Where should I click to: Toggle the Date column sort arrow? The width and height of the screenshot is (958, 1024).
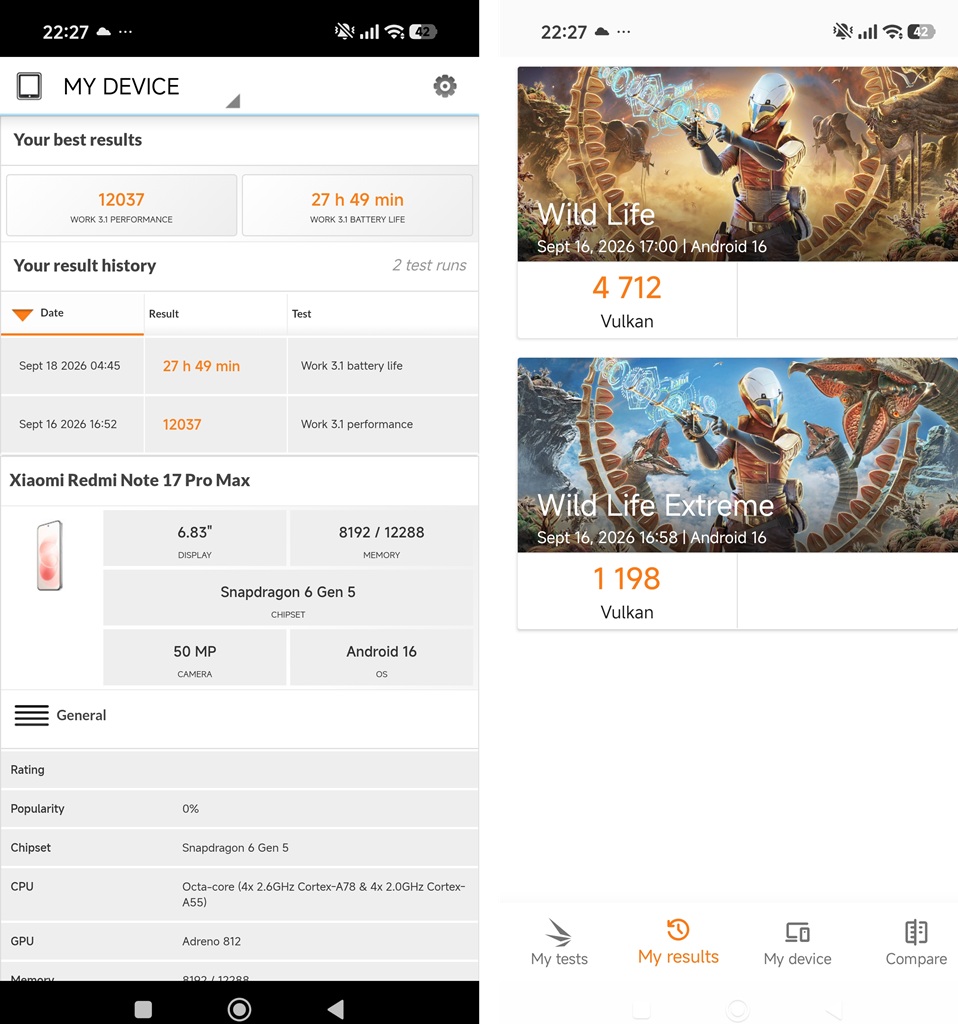point(22,314)
